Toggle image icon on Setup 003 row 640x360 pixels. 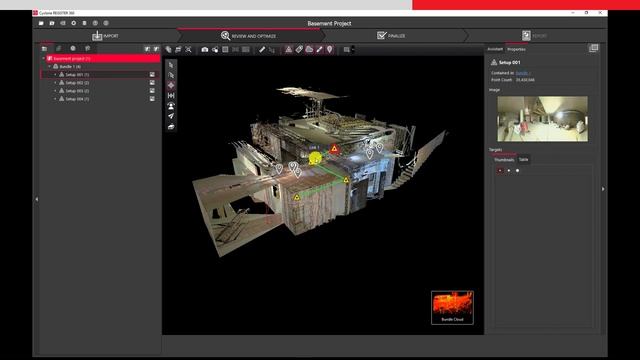152,91
